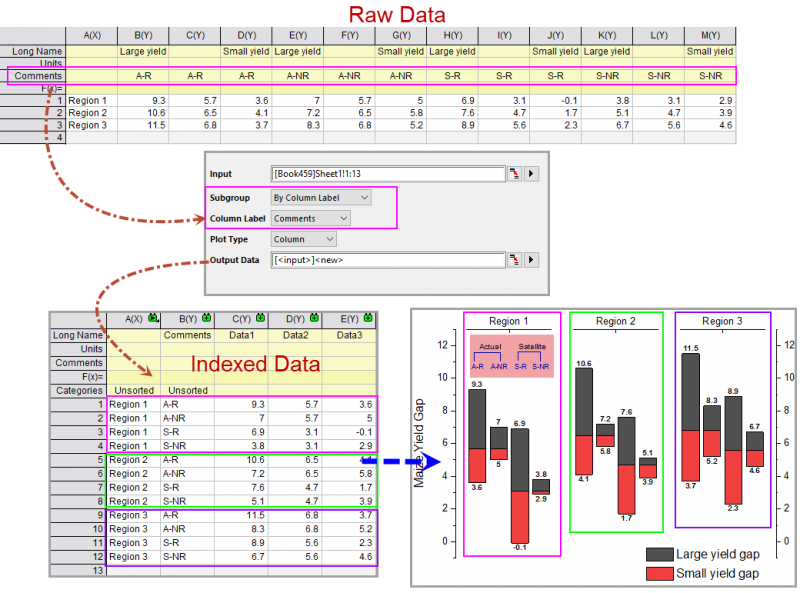Select the H(Y) column header in Raw Data
The width and height of the screenshot is (800, 593).
pos(451,35)
